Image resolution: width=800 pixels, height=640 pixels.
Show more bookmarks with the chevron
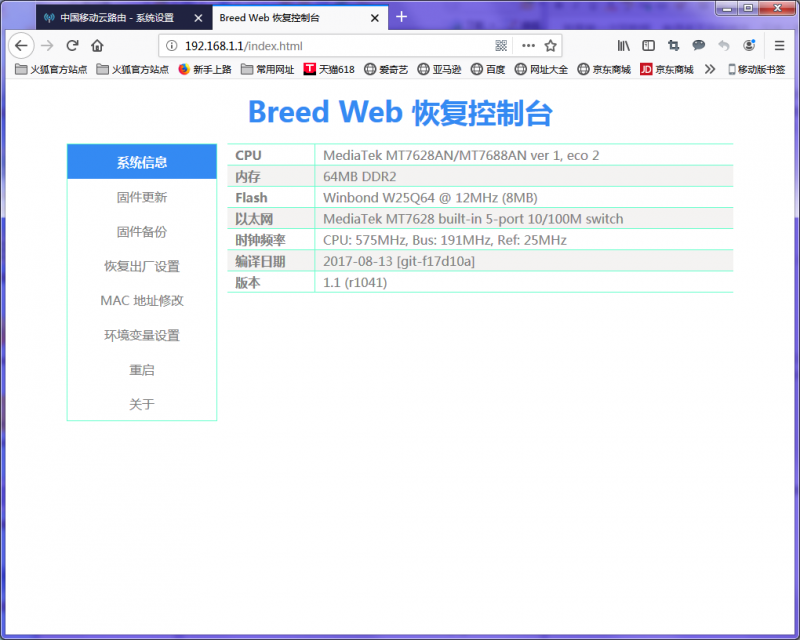click(710, 69)
